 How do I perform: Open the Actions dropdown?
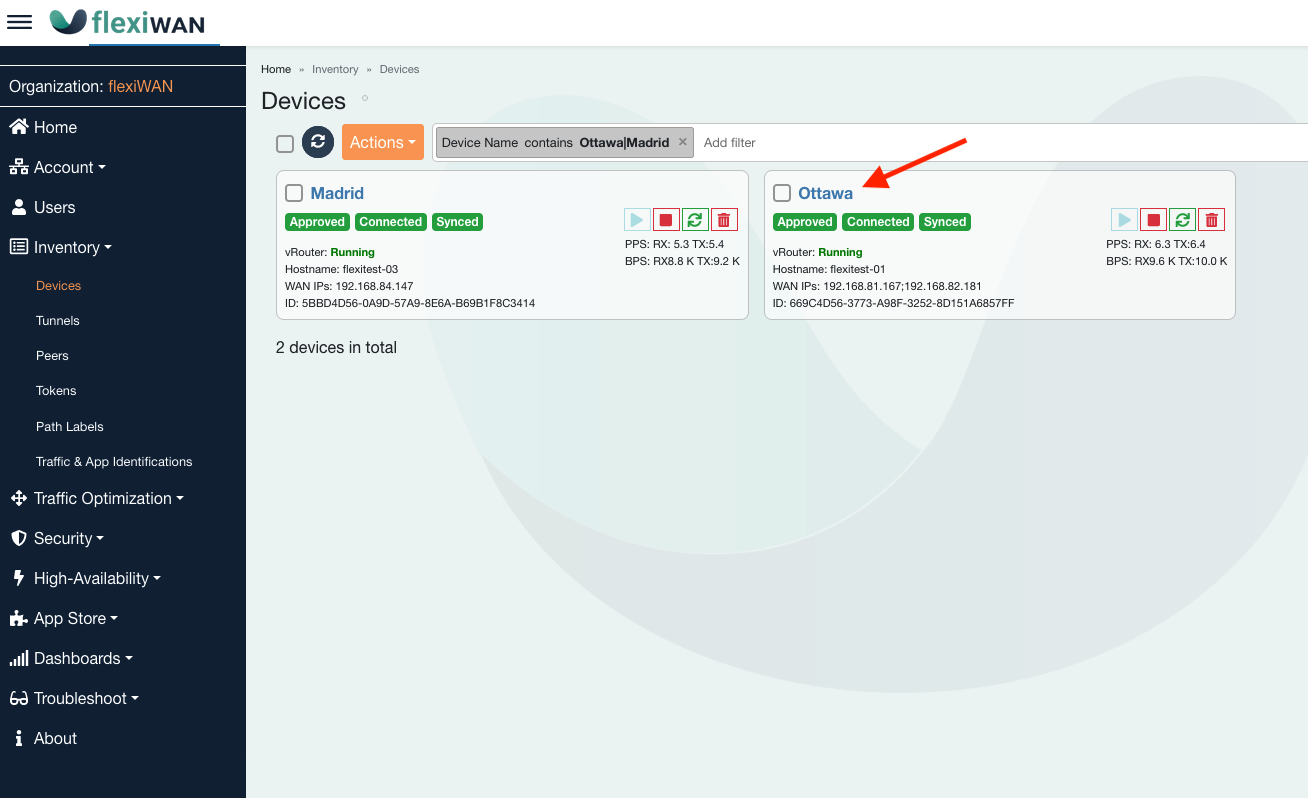coord(382,142)
